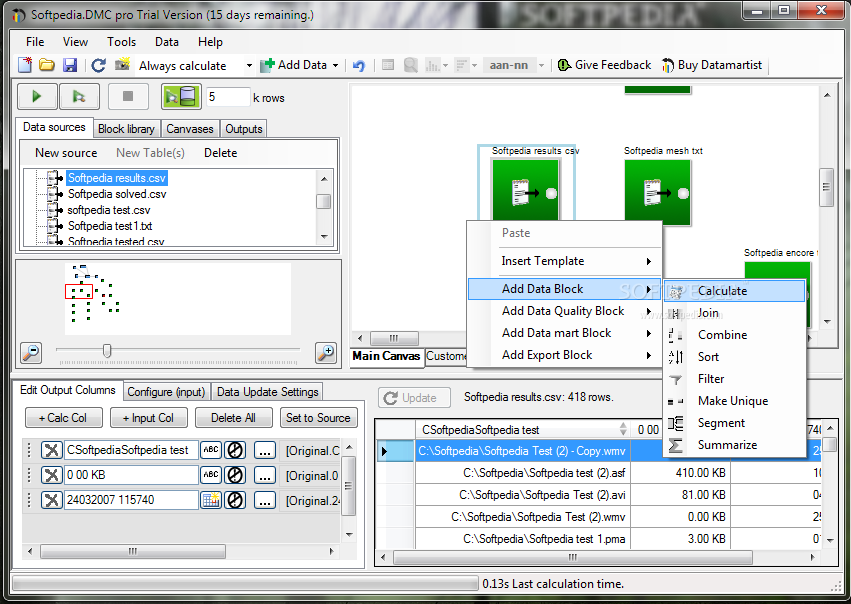Choose Sort from the submenu
Image resolution: width=851 pixels, height=604 pixels.
click(x=734, y=357)
